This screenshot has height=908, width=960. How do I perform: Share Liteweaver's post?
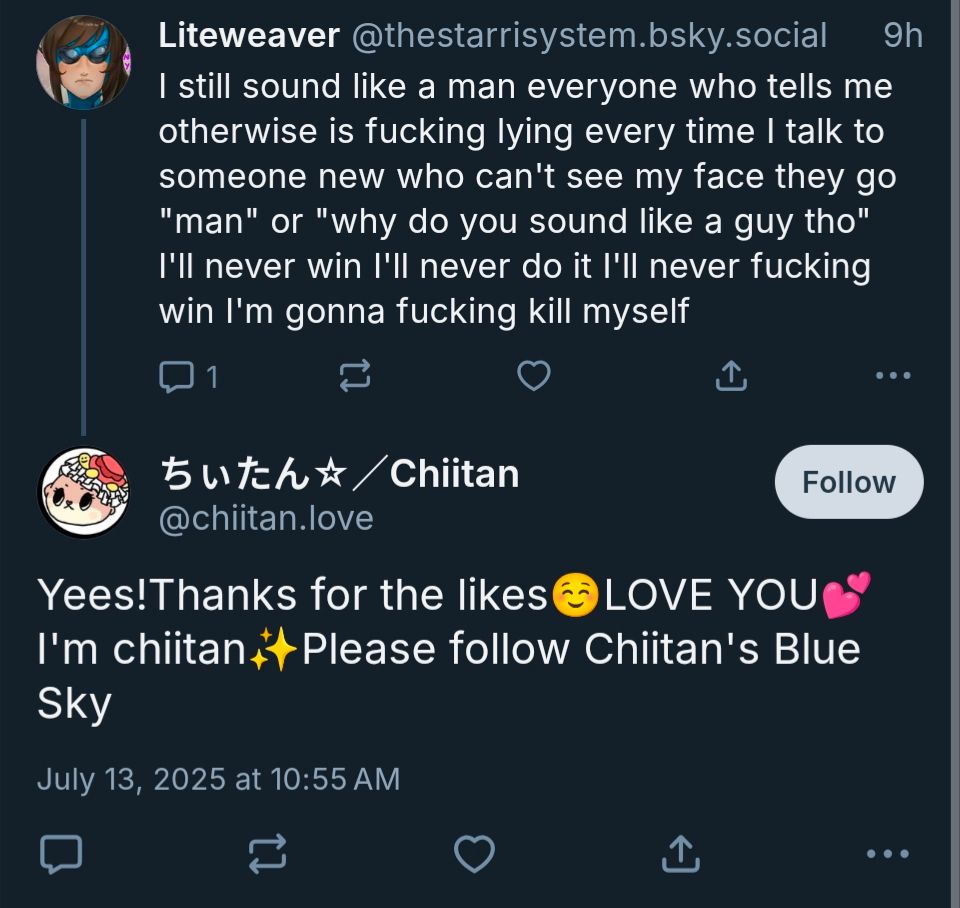(x=731, y=376)
